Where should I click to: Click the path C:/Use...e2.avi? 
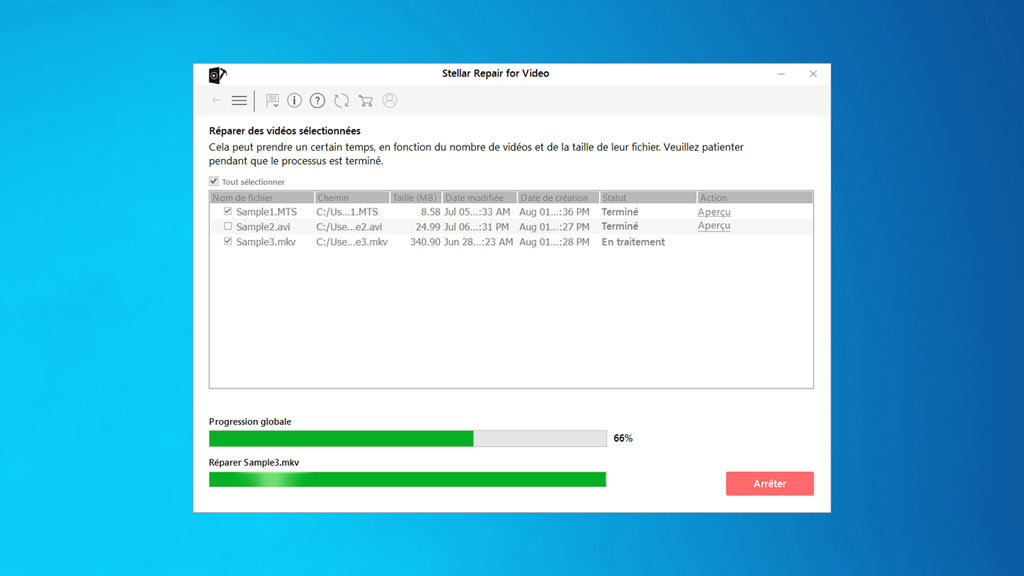(349, 227)
